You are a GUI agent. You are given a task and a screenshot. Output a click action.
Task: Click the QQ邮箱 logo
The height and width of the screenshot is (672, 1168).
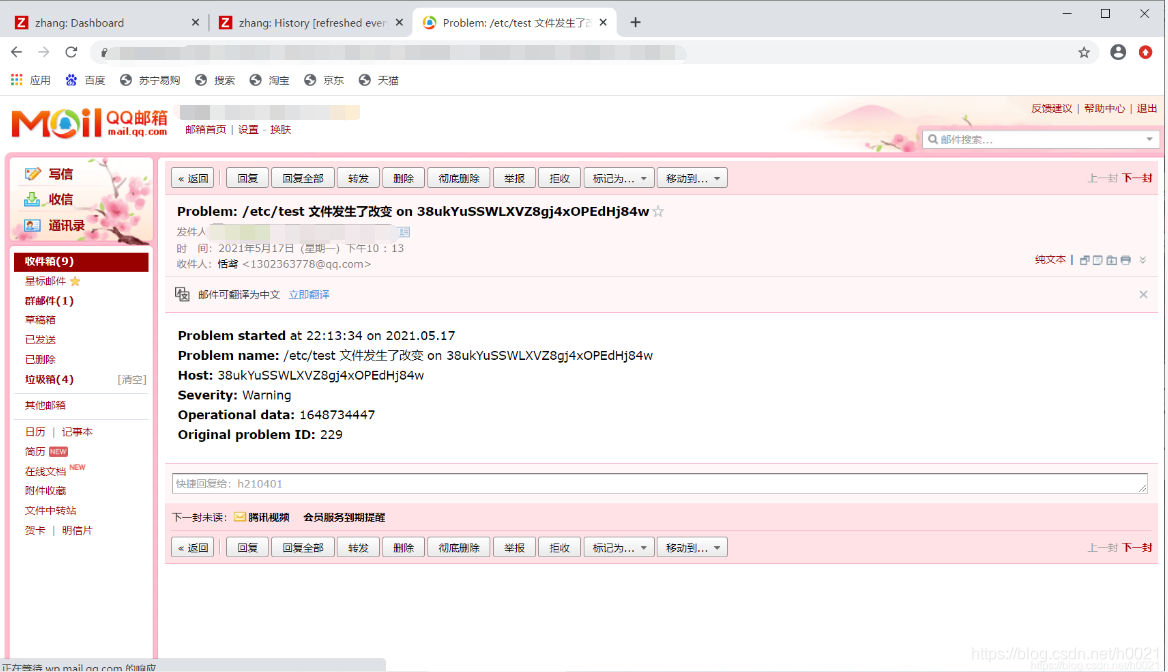coord(89,123)
